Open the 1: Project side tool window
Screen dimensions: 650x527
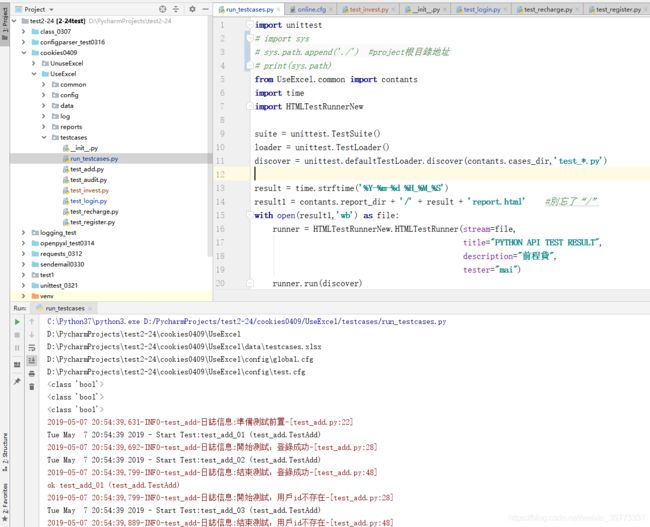[5, 24]
